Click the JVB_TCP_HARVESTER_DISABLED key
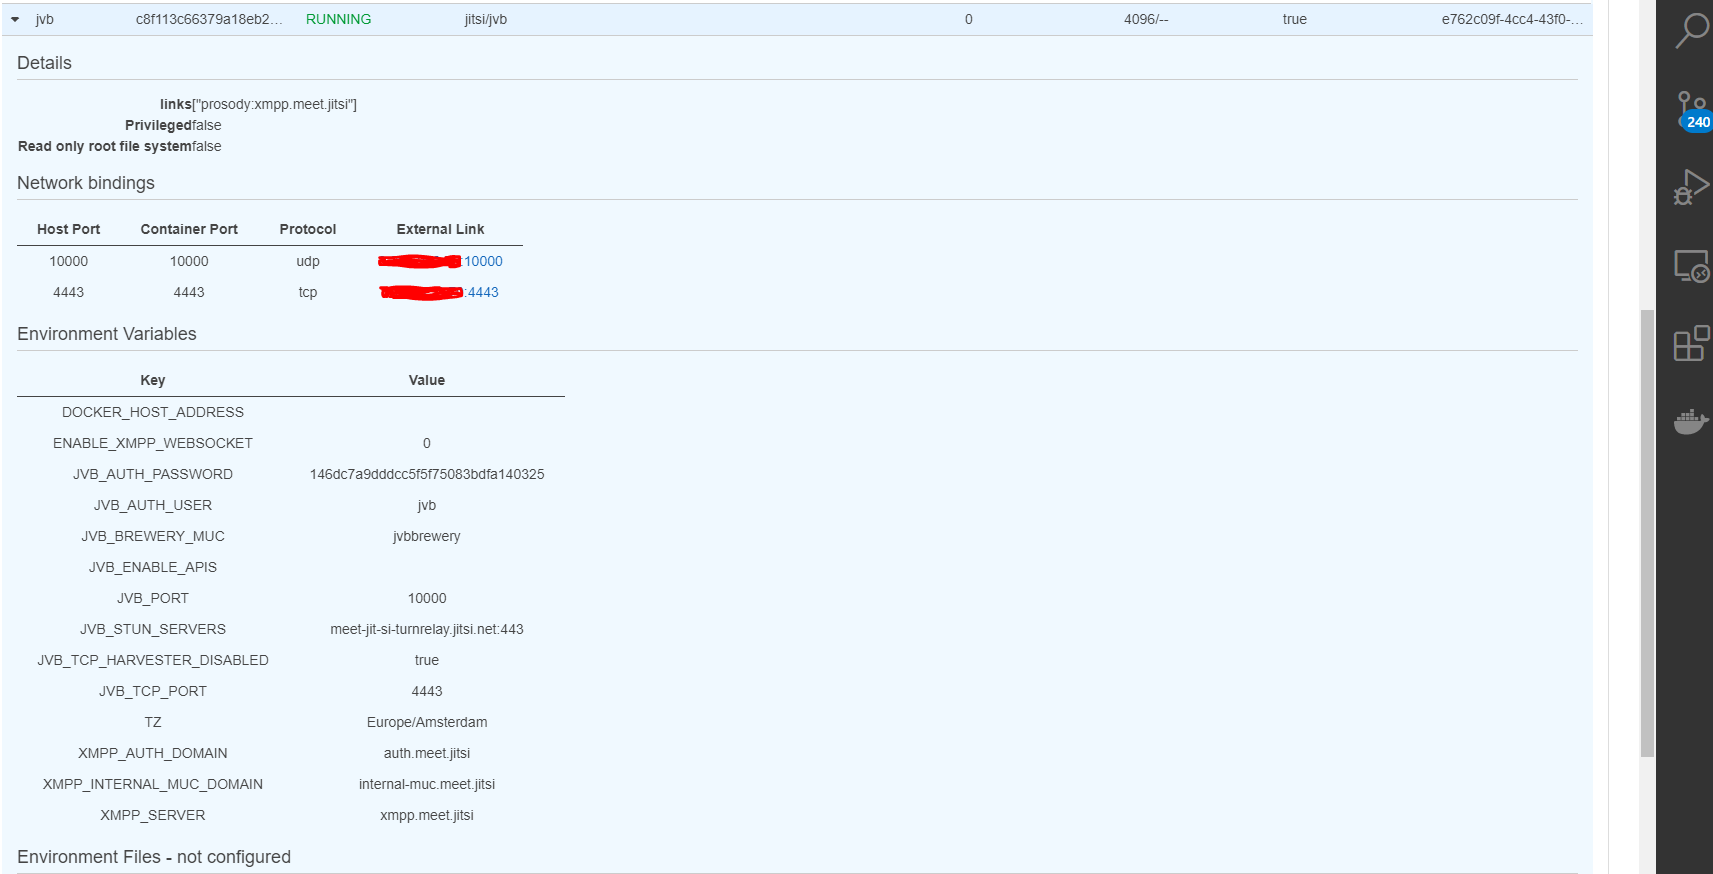 click(153, 661)
